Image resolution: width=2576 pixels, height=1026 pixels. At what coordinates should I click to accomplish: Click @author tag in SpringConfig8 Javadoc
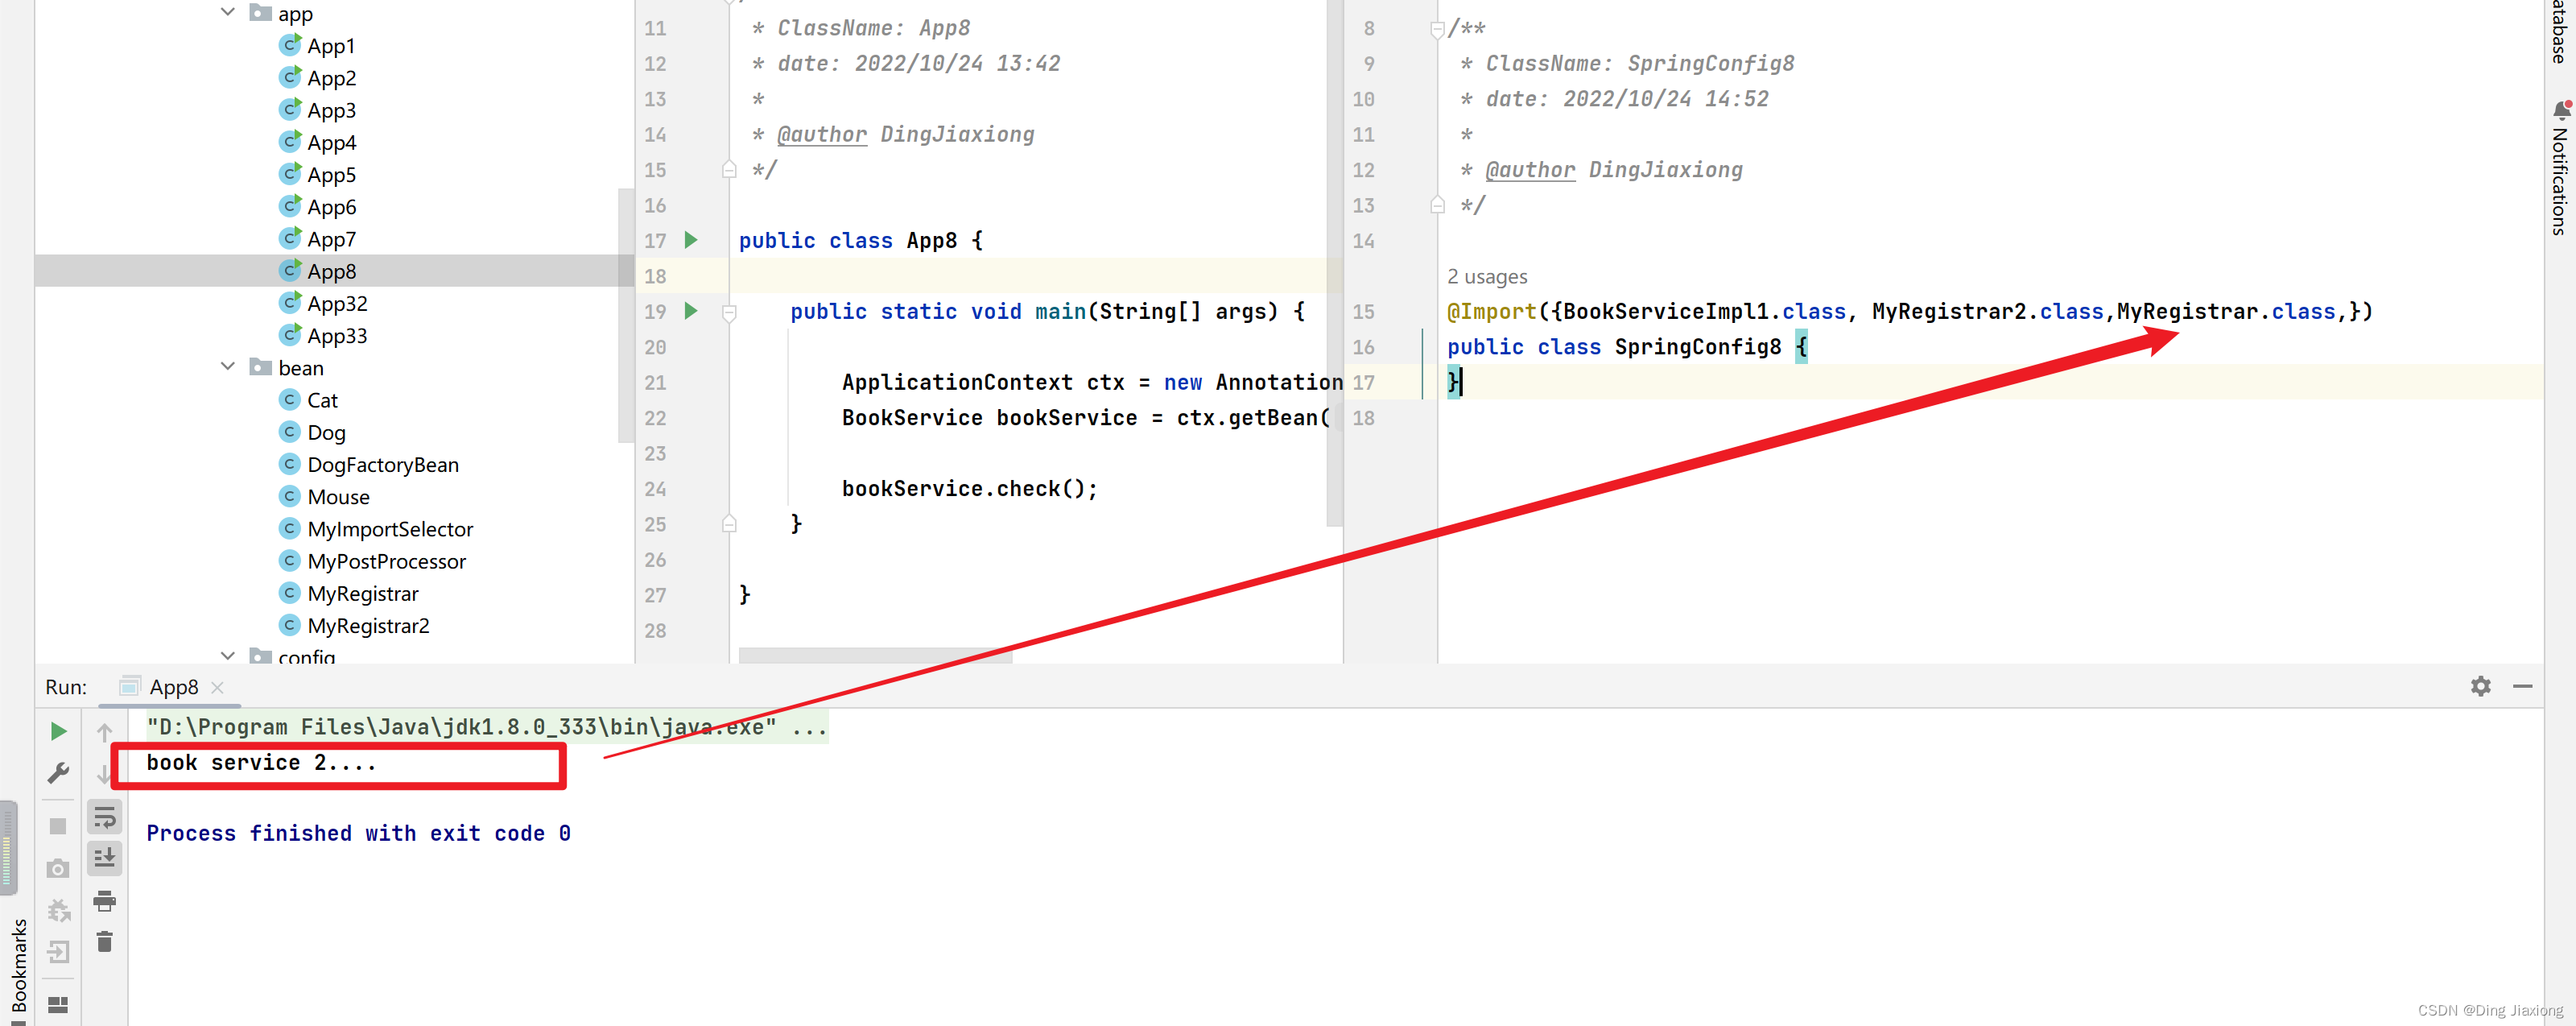(1530, 170)
